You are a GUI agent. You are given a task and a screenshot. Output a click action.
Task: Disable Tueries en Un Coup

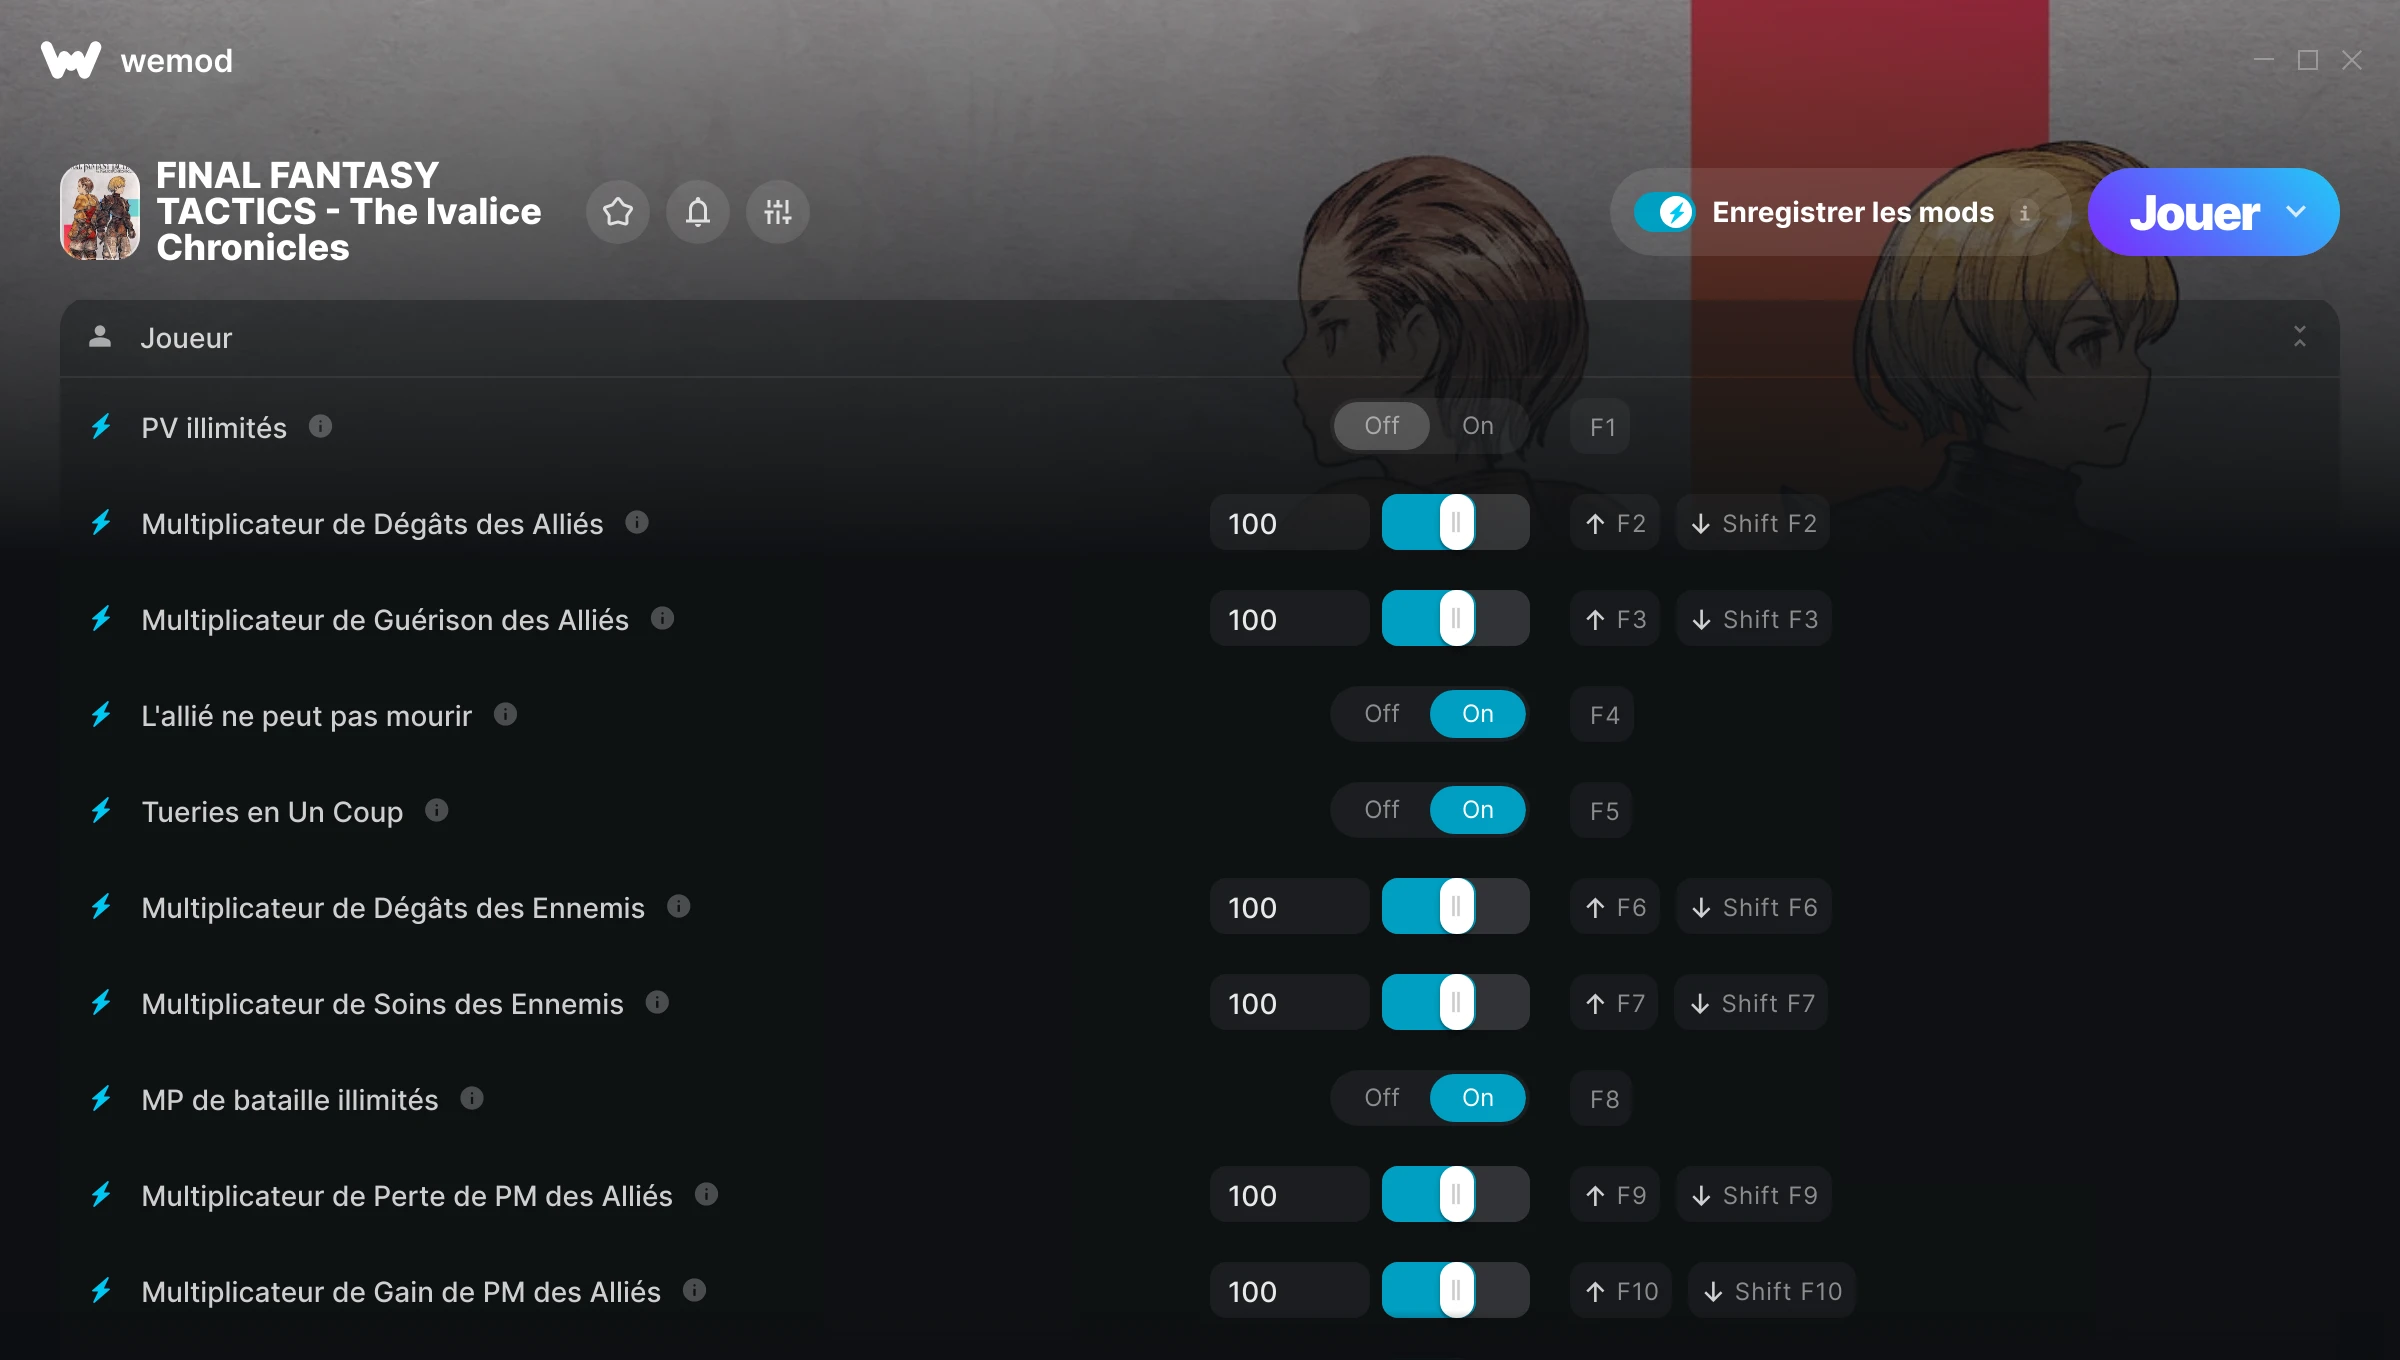click(1382, 810)
